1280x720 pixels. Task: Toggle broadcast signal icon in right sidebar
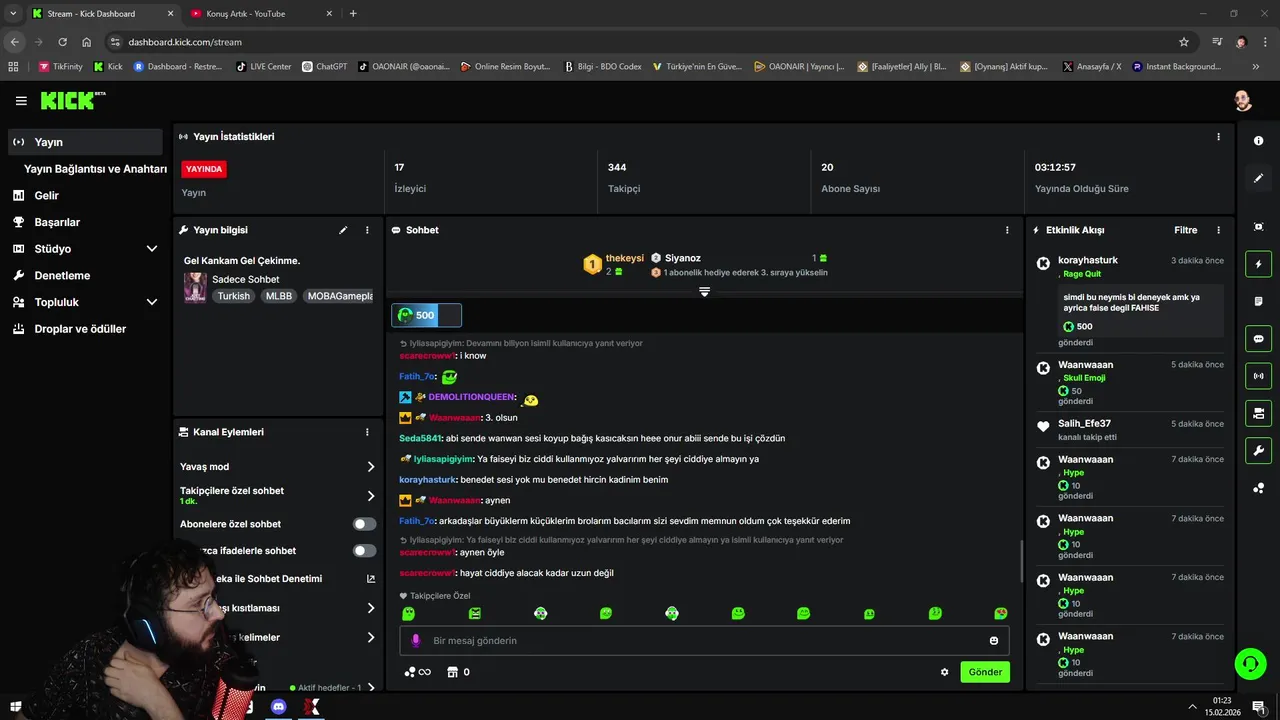point(1258,376)
